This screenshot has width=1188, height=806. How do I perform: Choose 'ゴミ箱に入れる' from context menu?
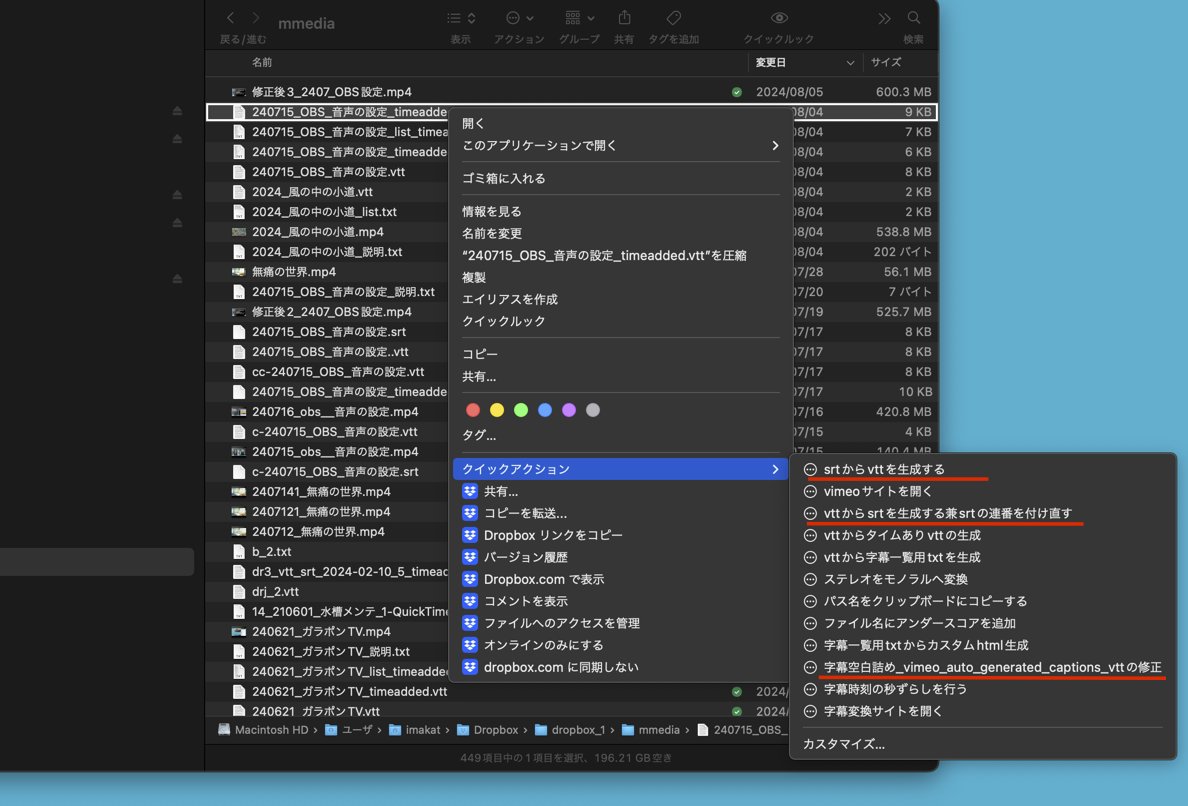[504, 178]
